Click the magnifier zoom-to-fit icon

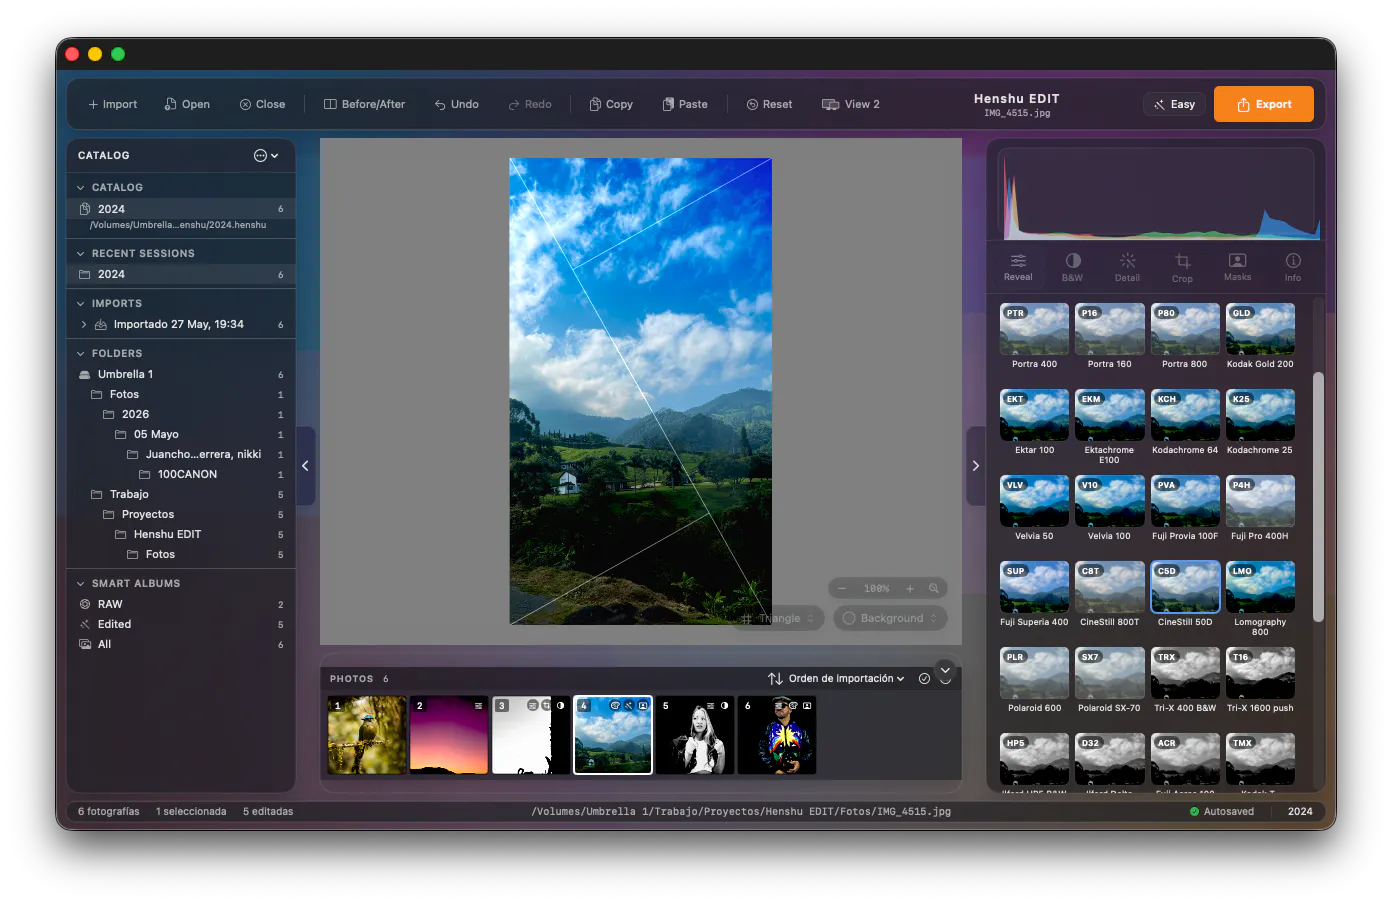tap(934, 589)
